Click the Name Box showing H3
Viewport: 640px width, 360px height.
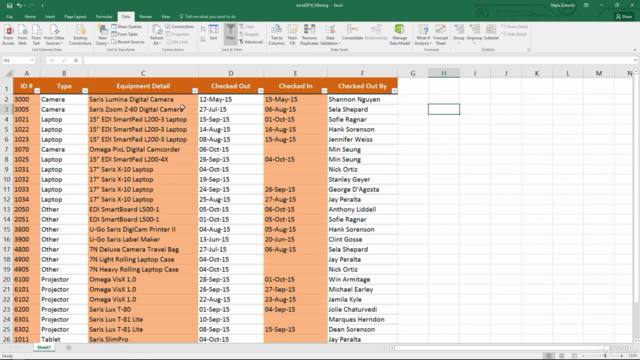tap(18, 60)
